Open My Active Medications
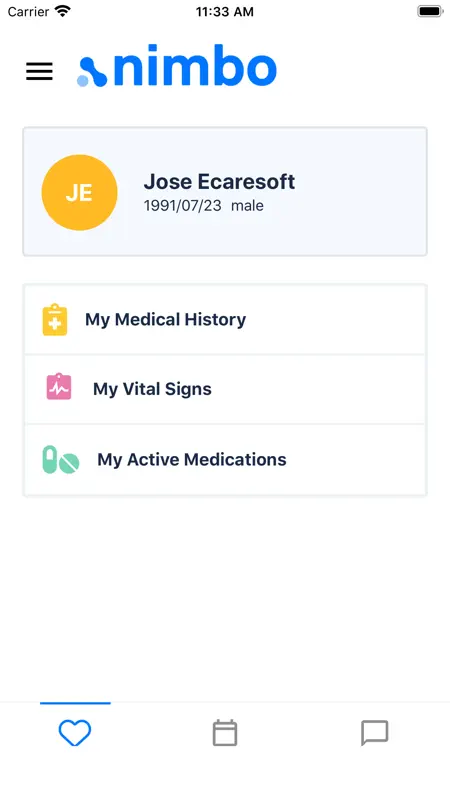450x800 pixels. click(225, 459)
